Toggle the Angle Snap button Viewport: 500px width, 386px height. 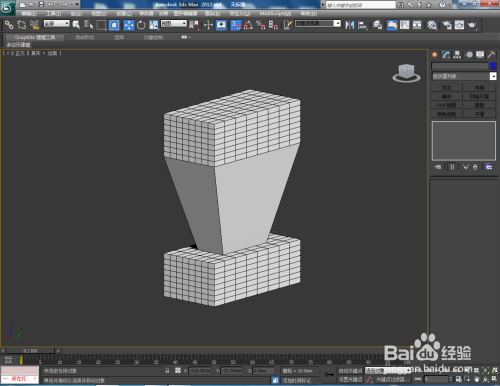248,25
